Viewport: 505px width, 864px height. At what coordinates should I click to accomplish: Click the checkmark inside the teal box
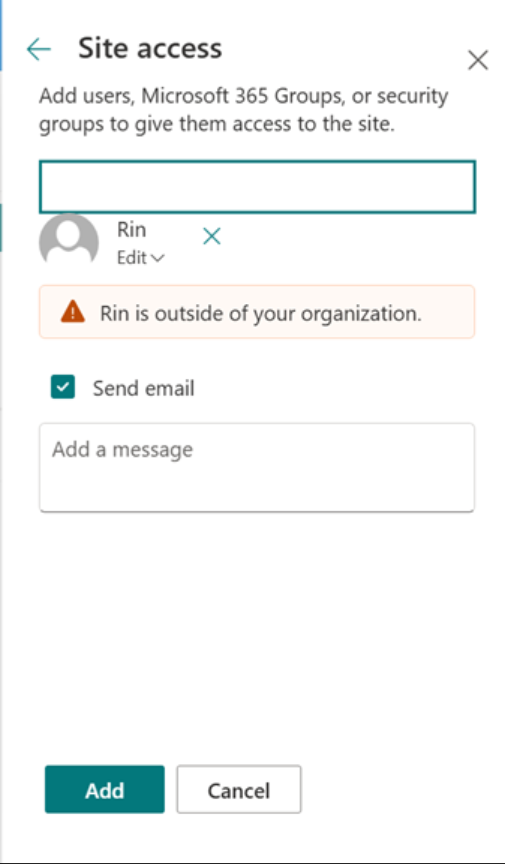click(x=63, y=387)
